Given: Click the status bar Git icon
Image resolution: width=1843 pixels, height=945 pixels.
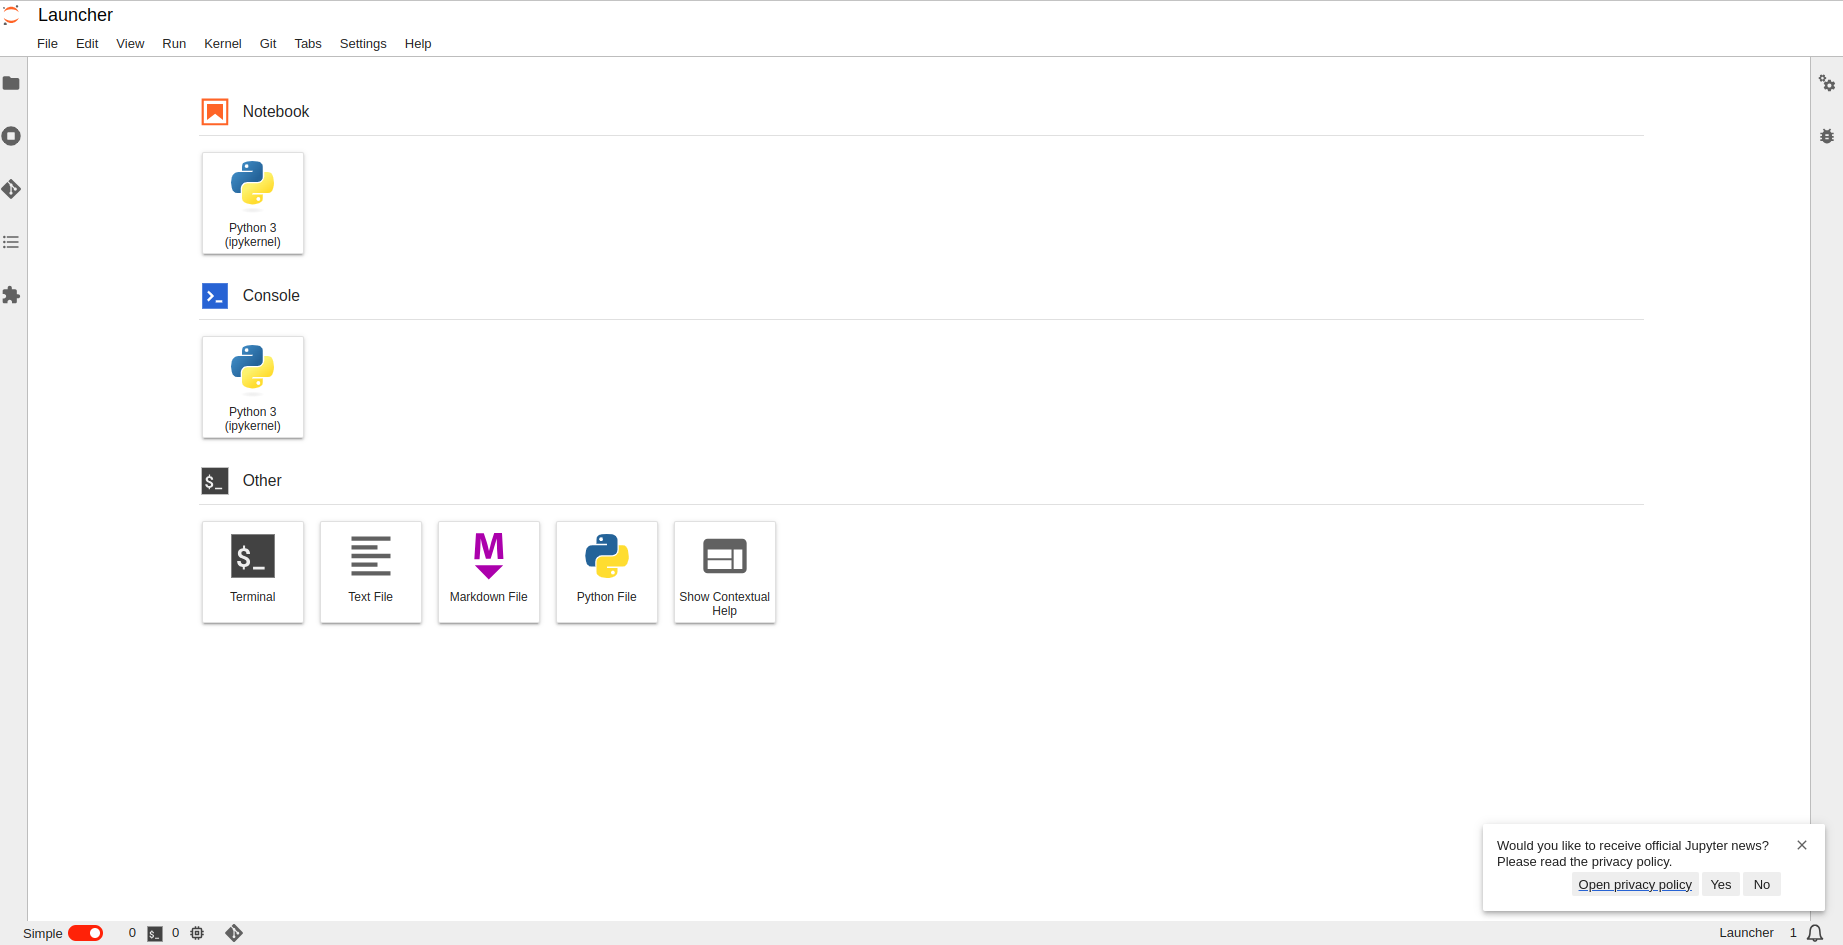Looking at the screenshot, I should point(234,933).
